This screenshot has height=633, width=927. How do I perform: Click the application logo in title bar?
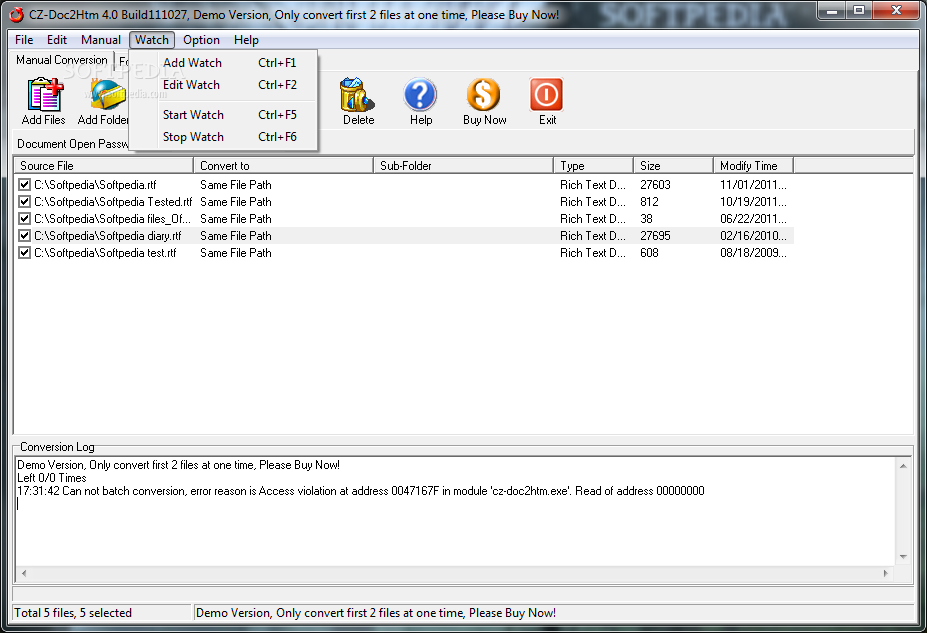click(x=17, y=14)
